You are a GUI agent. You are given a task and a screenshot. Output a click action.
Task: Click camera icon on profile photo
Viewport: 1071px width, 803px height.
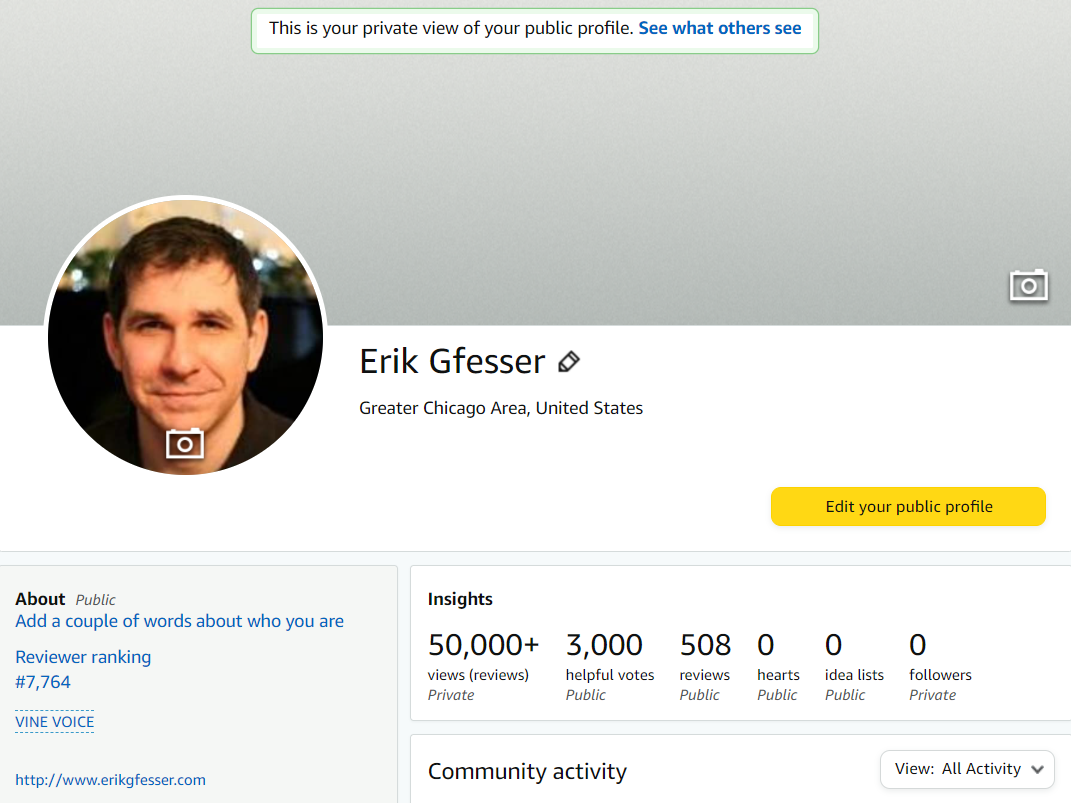pyautogui.click(x=185, y=443)
